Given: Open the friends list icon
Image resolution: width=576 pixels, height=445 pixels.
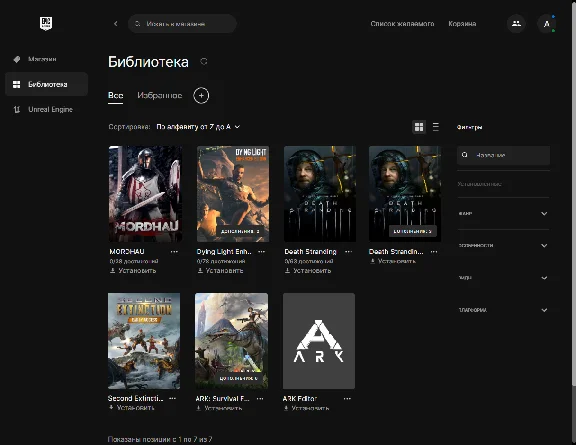Looking at the screenshot, I should click(516, 24).
